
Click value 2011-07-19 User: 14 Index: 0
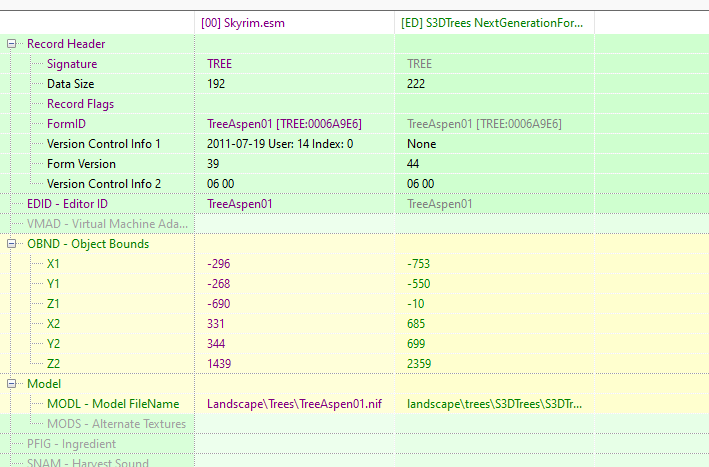click(x=280, y=144)
